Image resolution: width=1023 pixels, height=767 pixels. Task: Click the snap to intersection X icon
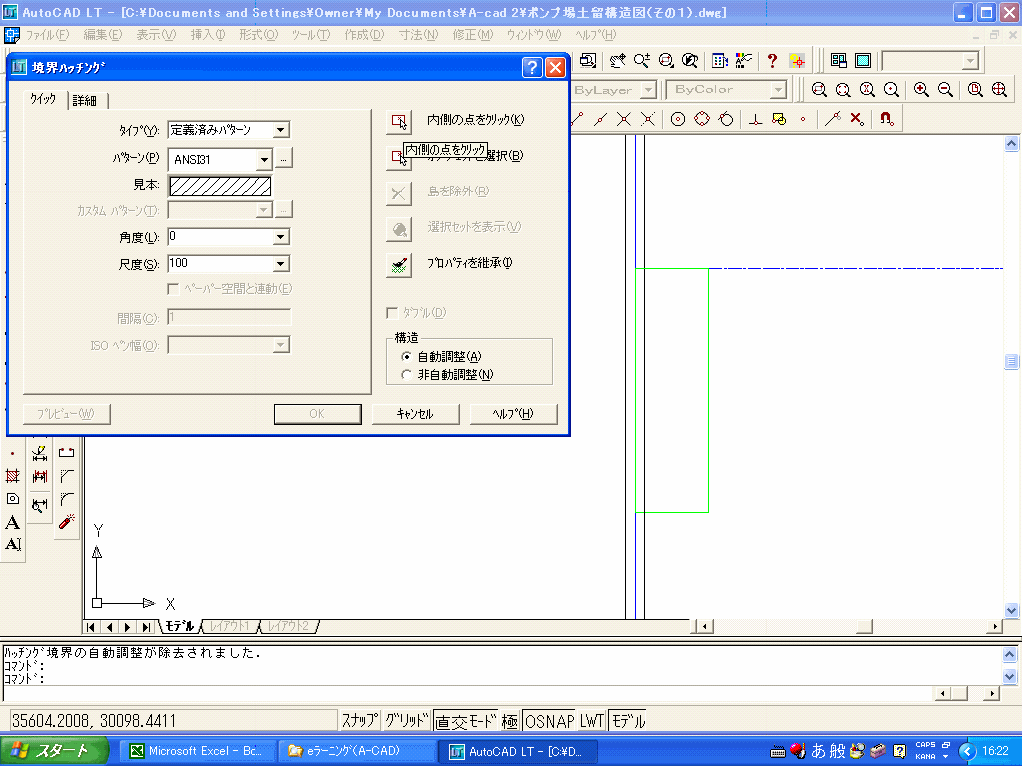coord(624,119)
